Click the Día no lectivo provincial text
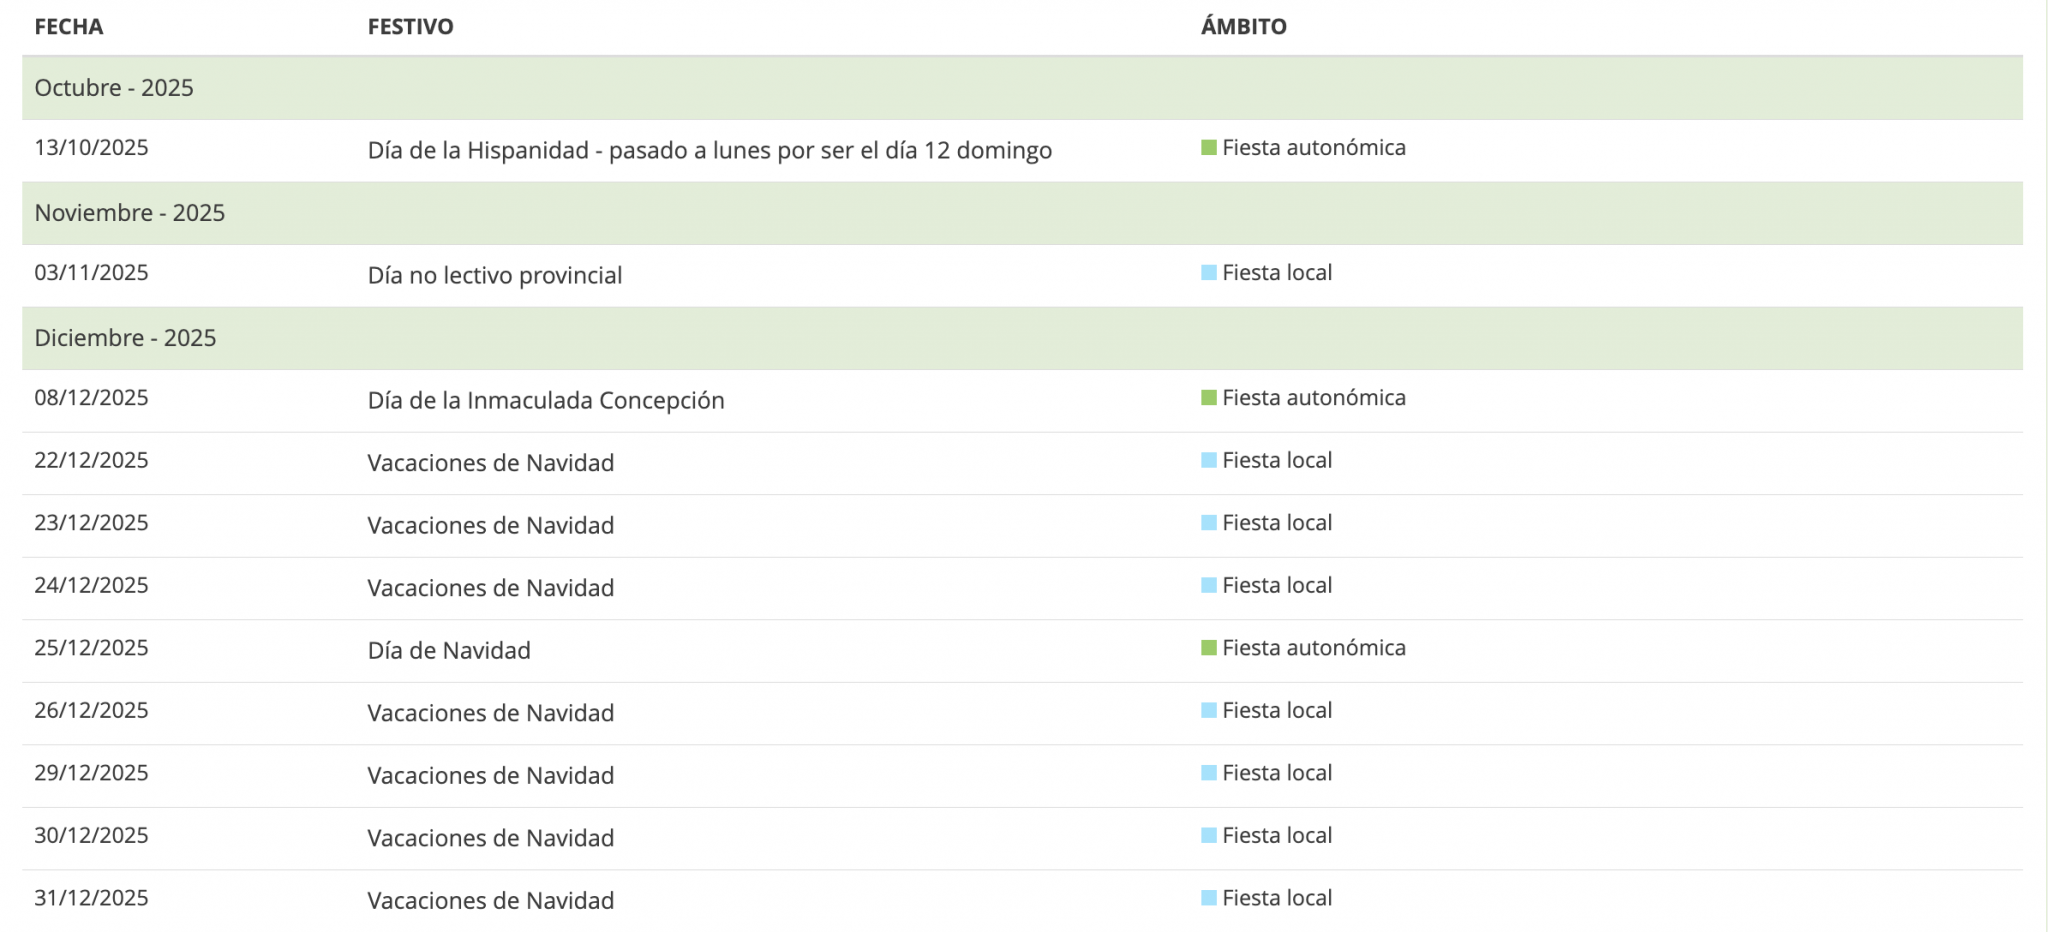 494,276
